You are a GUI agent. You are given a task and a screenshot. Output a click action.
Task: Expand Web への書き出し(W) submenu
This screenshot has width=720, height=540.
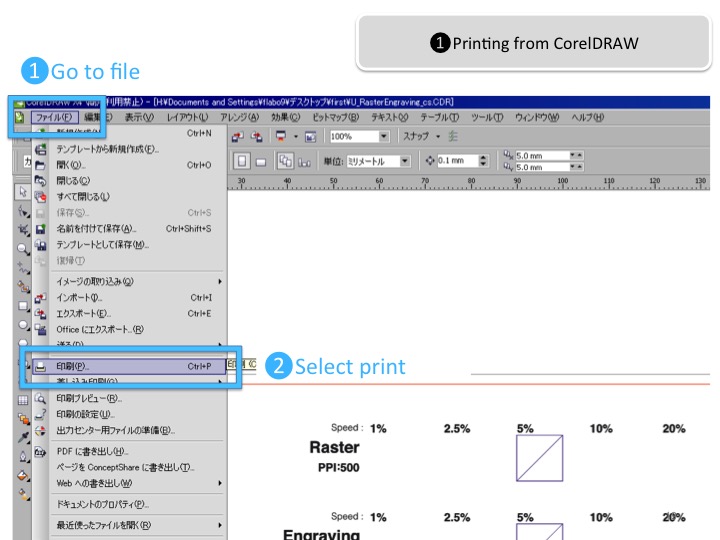pos(129,483)
